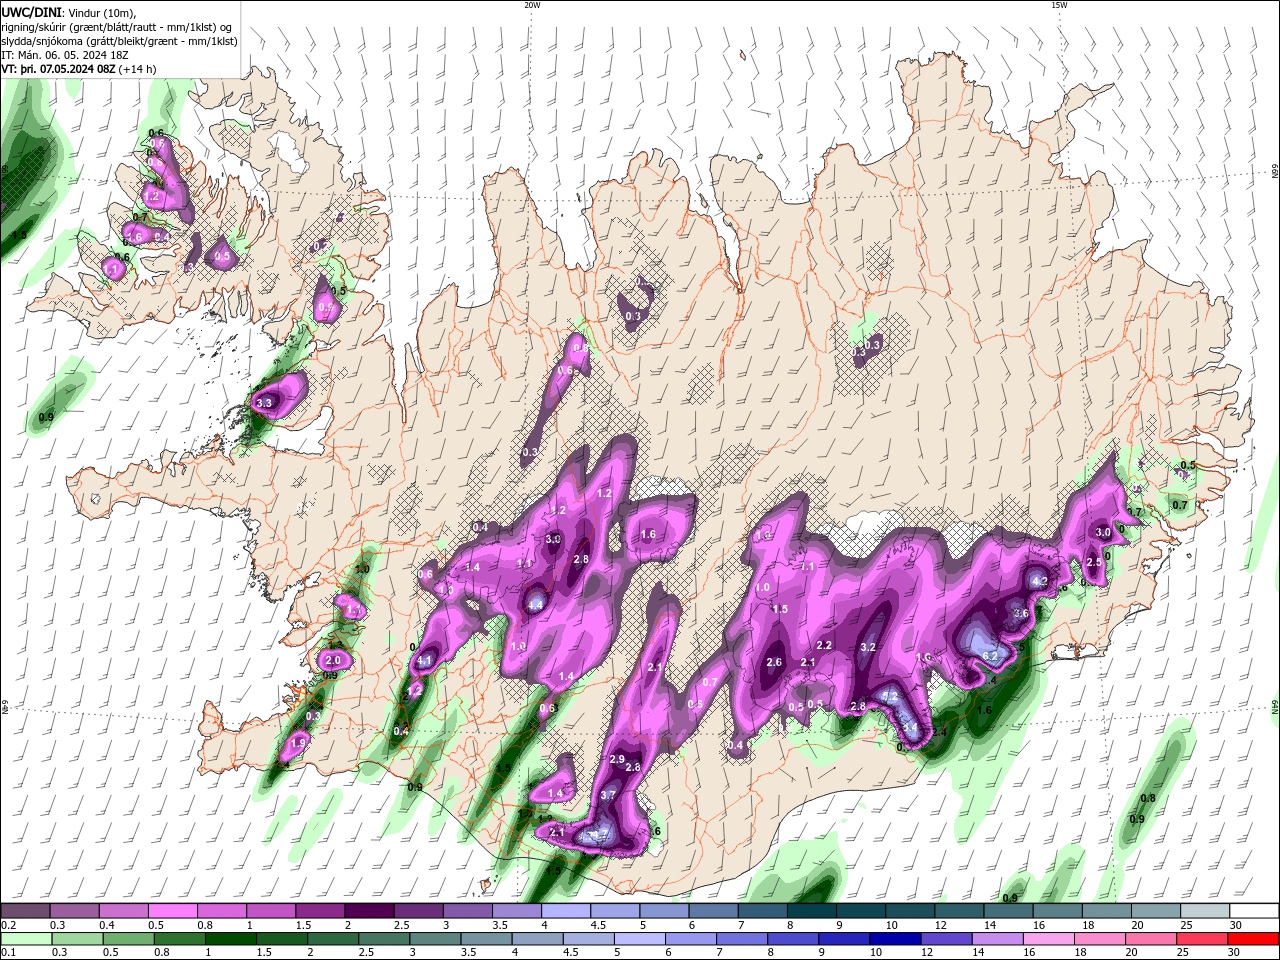Click the 2.6 precipitation value on map
Image resolution: width=1280 pixels, height=960 pixels.
tap(774, 662)
